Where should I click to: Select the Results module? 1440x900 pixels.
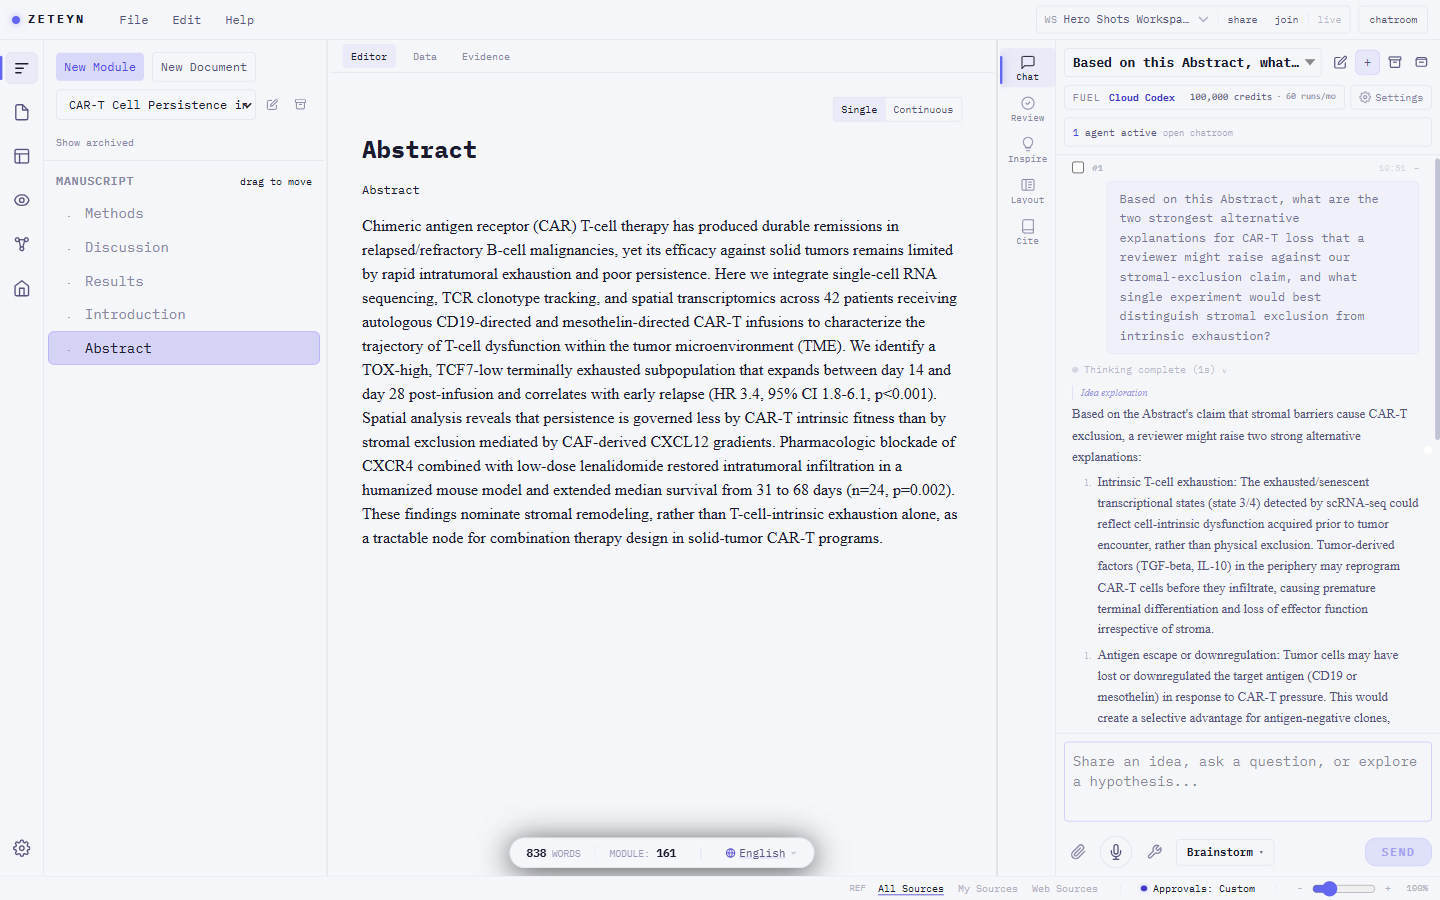pyautogui.click(x=184, y=282)
